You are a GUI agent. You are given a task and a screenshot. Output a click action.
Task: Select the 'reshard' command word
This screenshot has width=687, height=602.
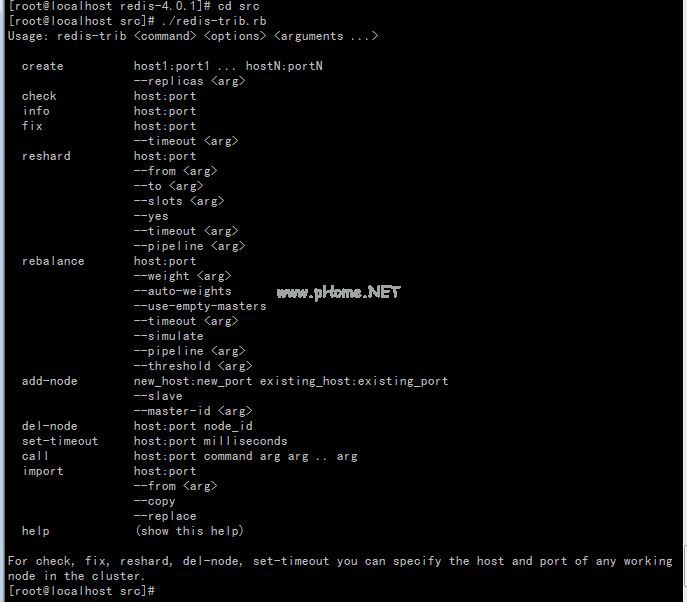[46, 156]
